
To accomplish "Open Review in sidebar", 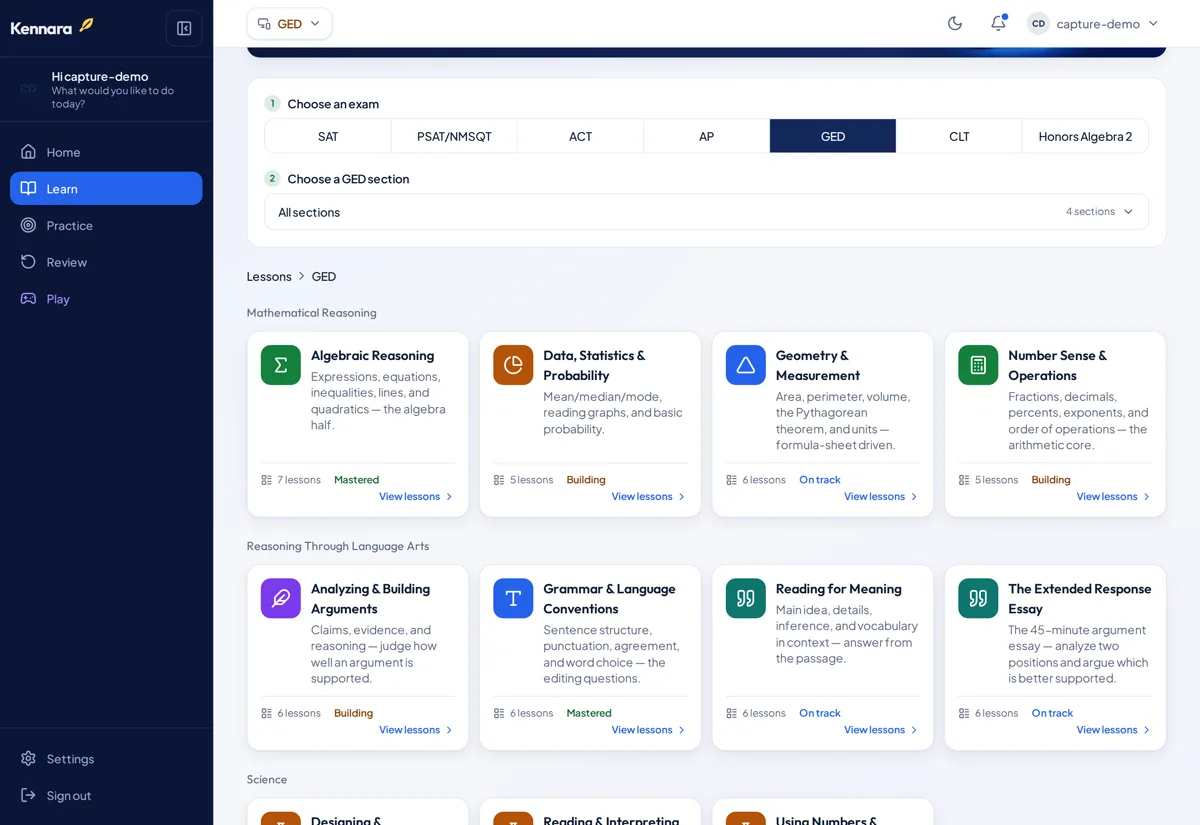I will (x=106, y=262).
